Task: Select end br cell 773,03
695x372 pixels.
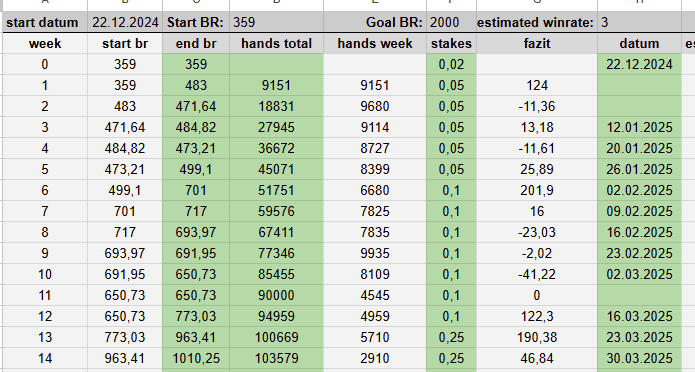Action: [x=196, y=316]
